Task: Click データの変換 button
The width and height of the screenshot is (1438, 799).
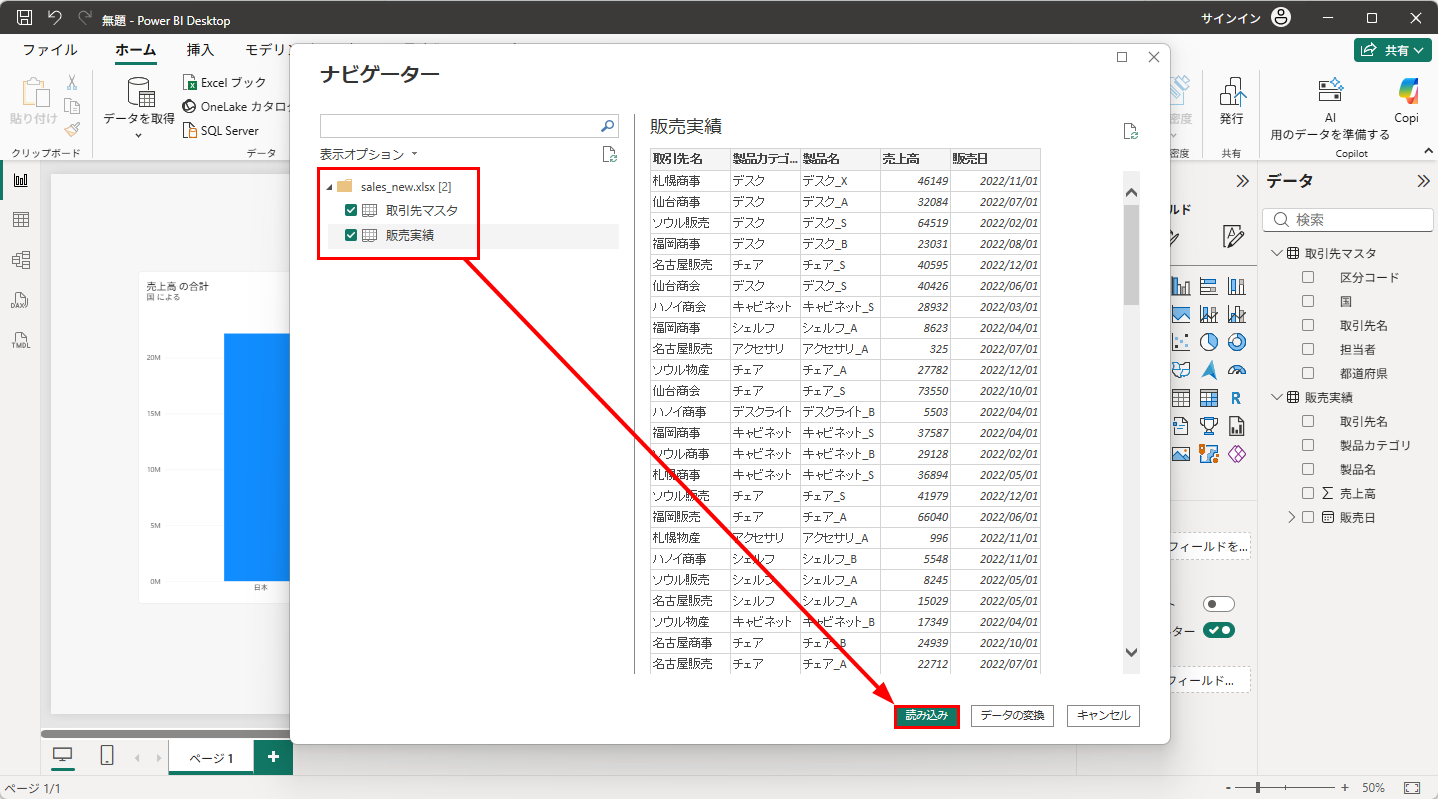Action: (x=1012, y=716)
